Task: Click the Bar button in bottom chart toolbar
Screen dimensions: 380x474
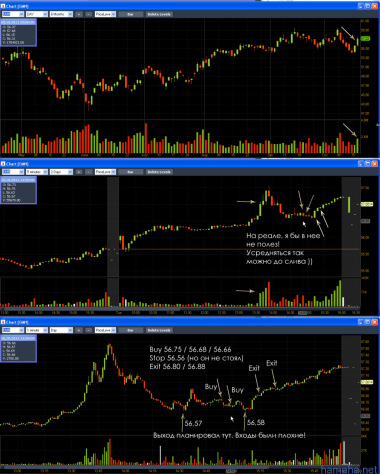Action: (x=130, y=330)
